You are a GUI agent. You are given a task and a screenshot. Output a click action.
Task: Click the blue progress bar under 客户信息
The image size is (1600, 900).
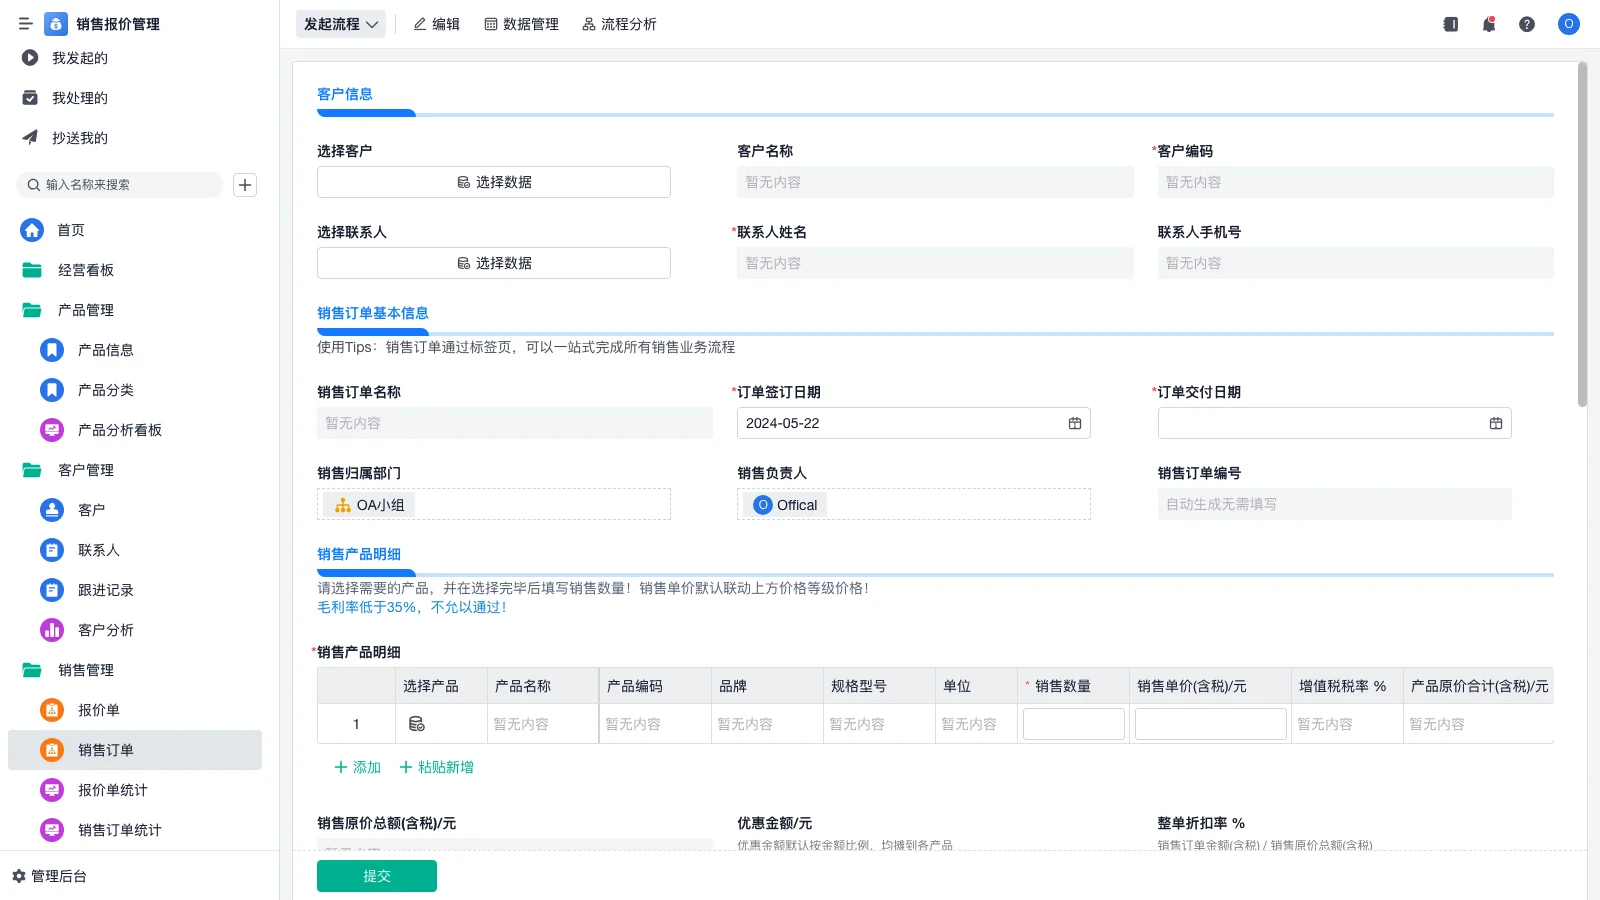[366, 113]
